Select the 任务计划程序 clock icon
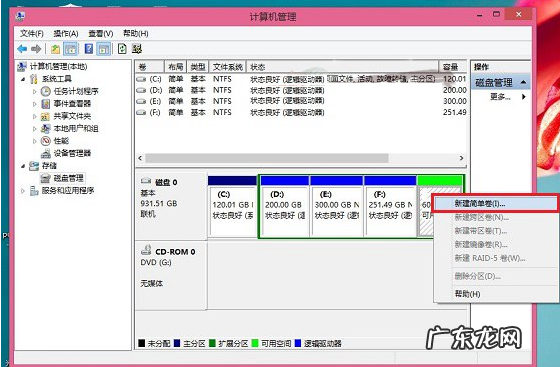This screenshot has width=560, height=367. pos(46,91)
